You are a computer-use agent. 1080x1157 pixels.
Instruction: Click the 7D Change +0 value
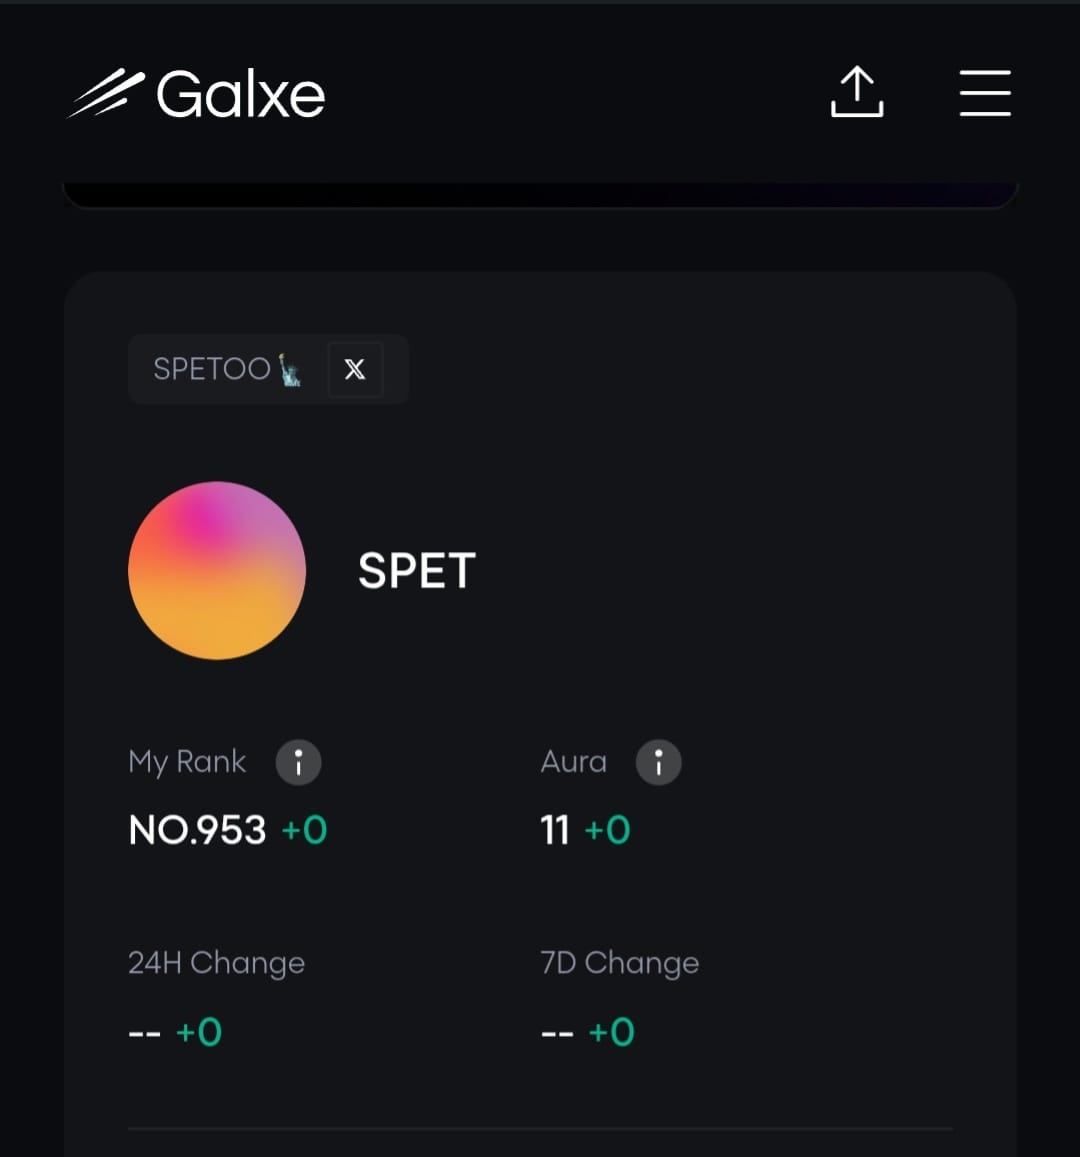point(611,1032)
